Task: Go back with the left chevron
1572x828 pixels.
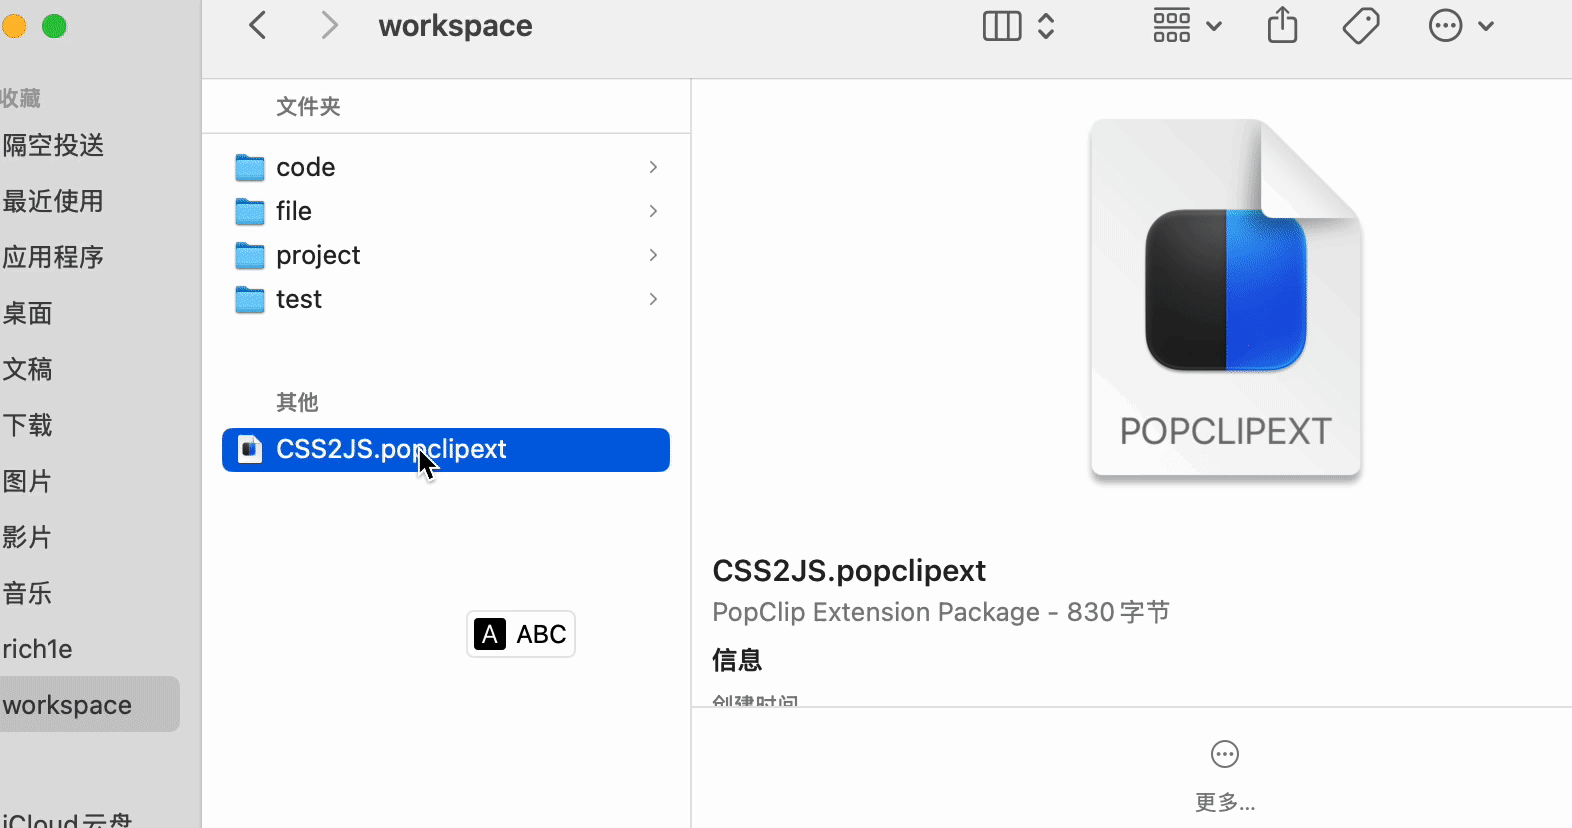Action: point(258,26)
